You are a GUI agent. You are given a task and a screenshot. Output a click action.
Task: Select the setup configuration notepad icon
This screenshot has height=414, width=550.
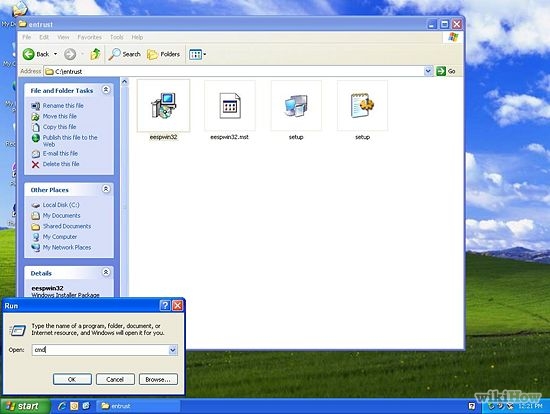pos(362,105)
